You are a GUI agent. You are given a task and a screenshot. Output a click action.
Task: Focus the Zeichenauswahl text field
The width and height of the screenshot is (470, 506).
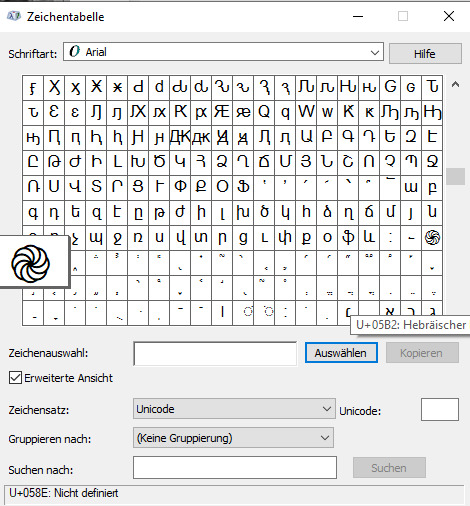pos(215,353)
